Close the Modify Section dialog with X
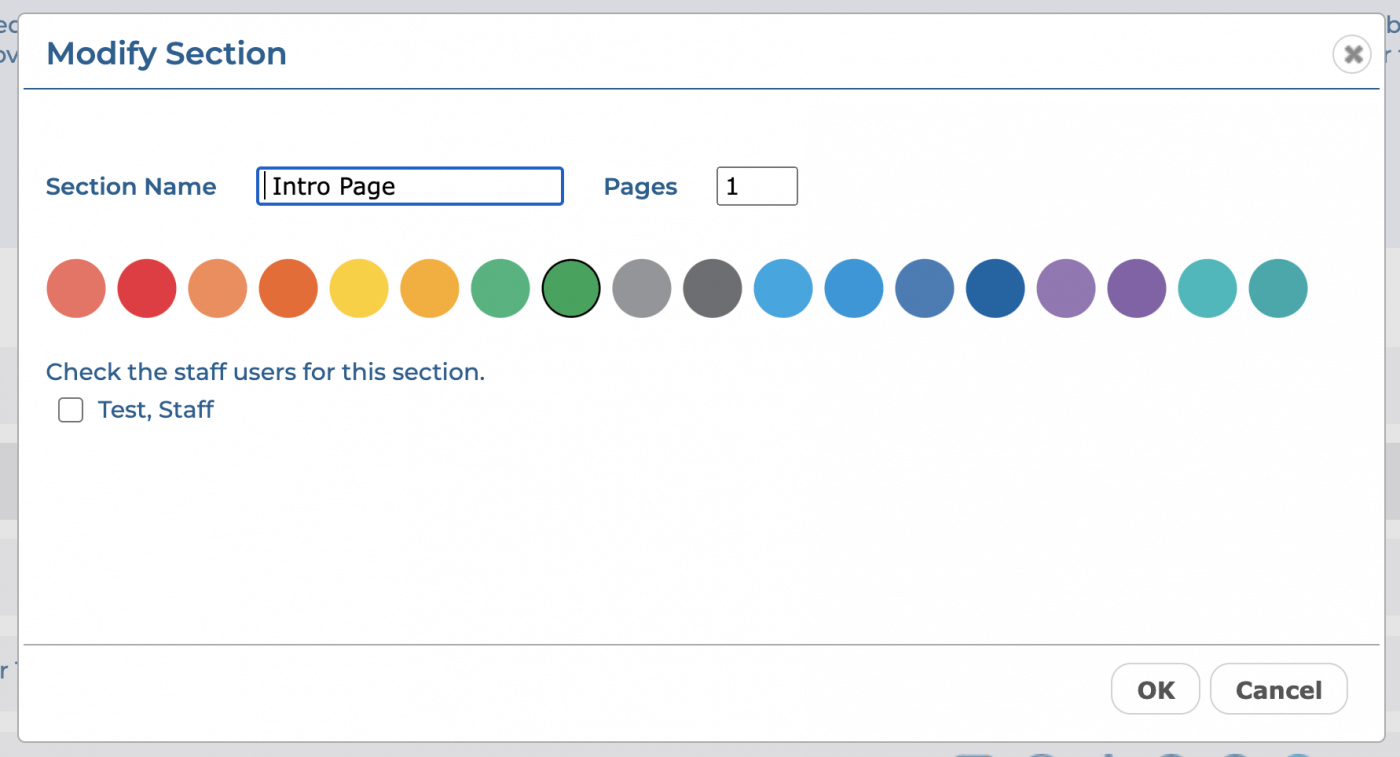 coord(1352,54)
